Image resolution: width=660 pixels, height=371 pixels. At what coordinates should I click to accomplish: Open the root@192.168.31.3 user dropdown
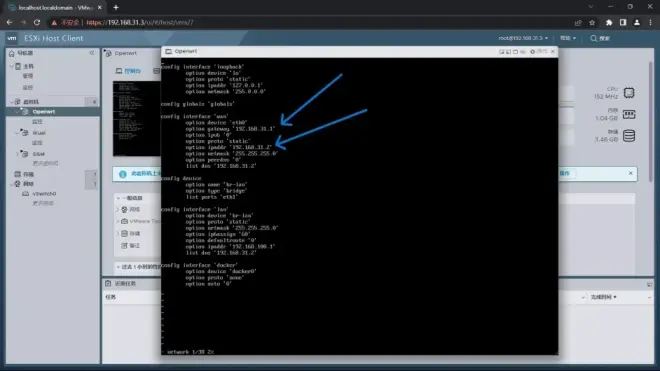[x=523, y=38]
